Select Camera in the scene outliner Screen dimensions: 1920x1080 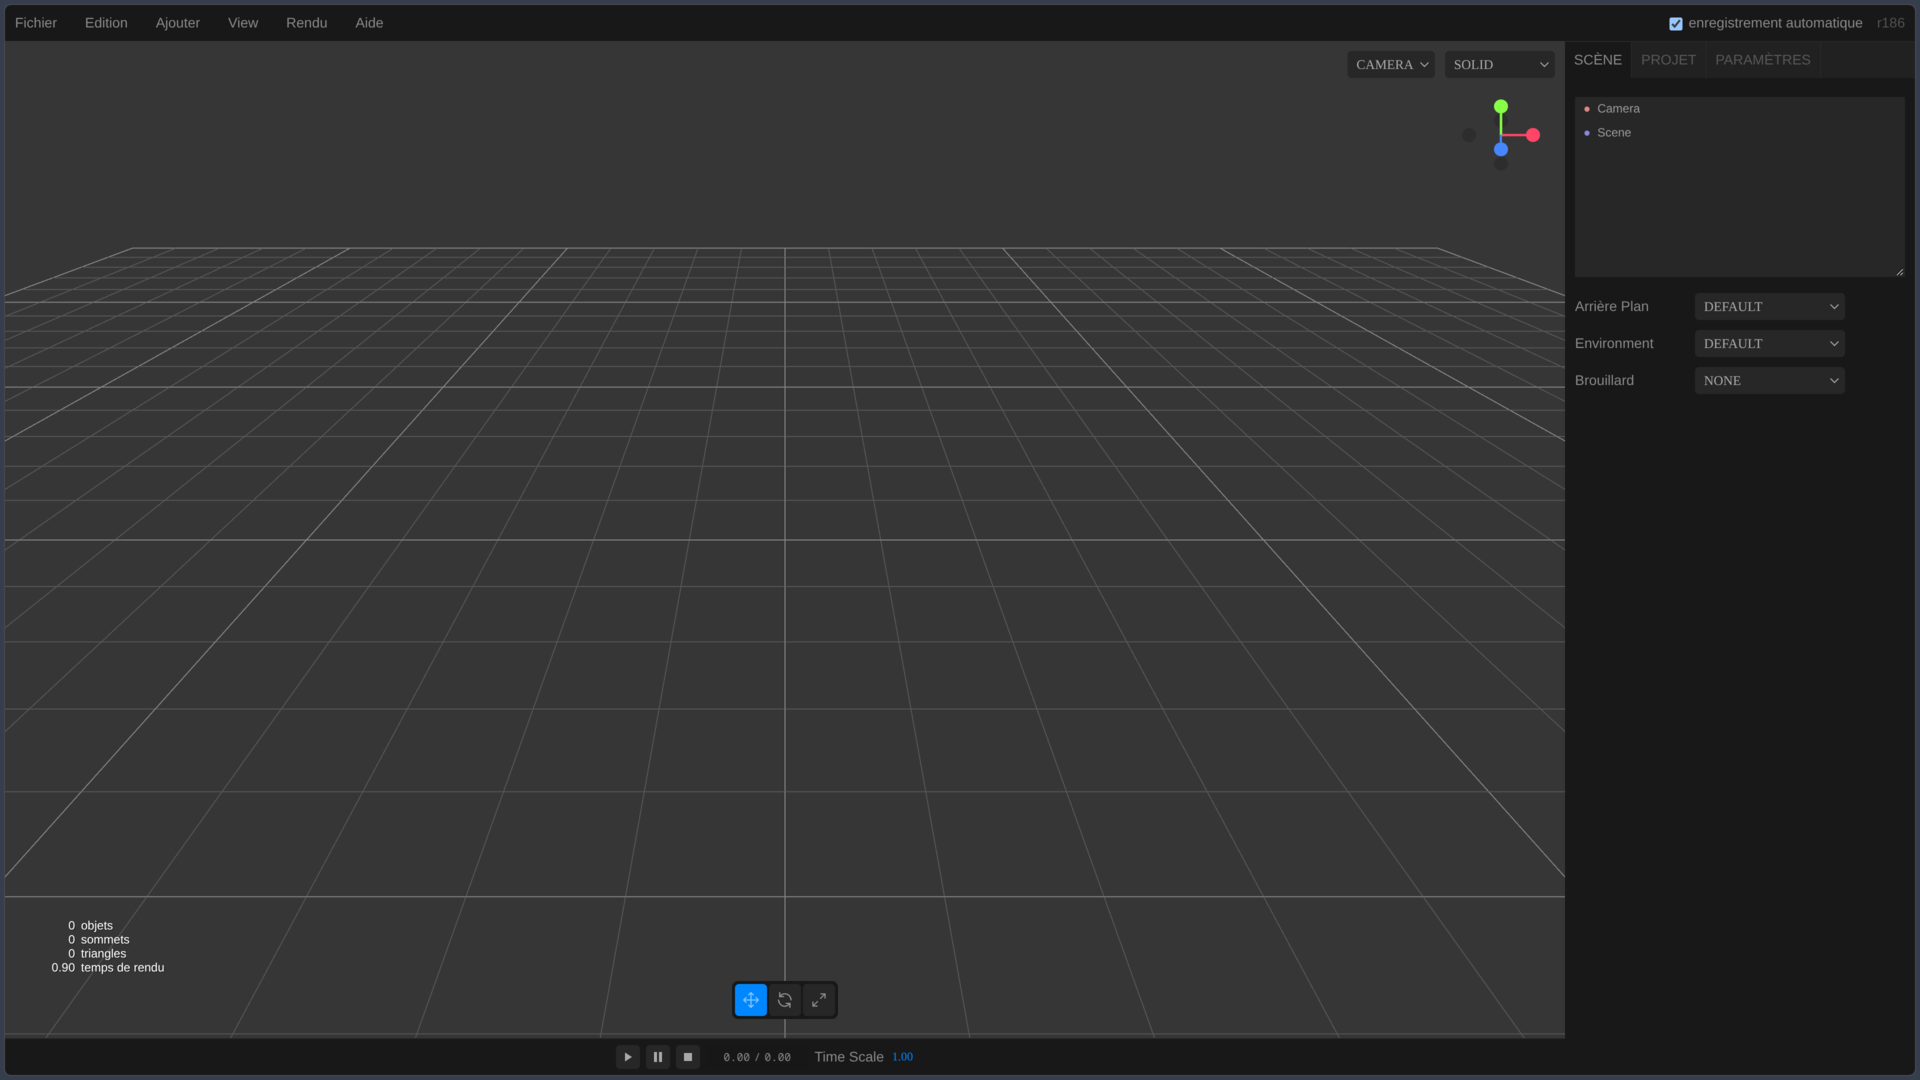(1740, 109)
